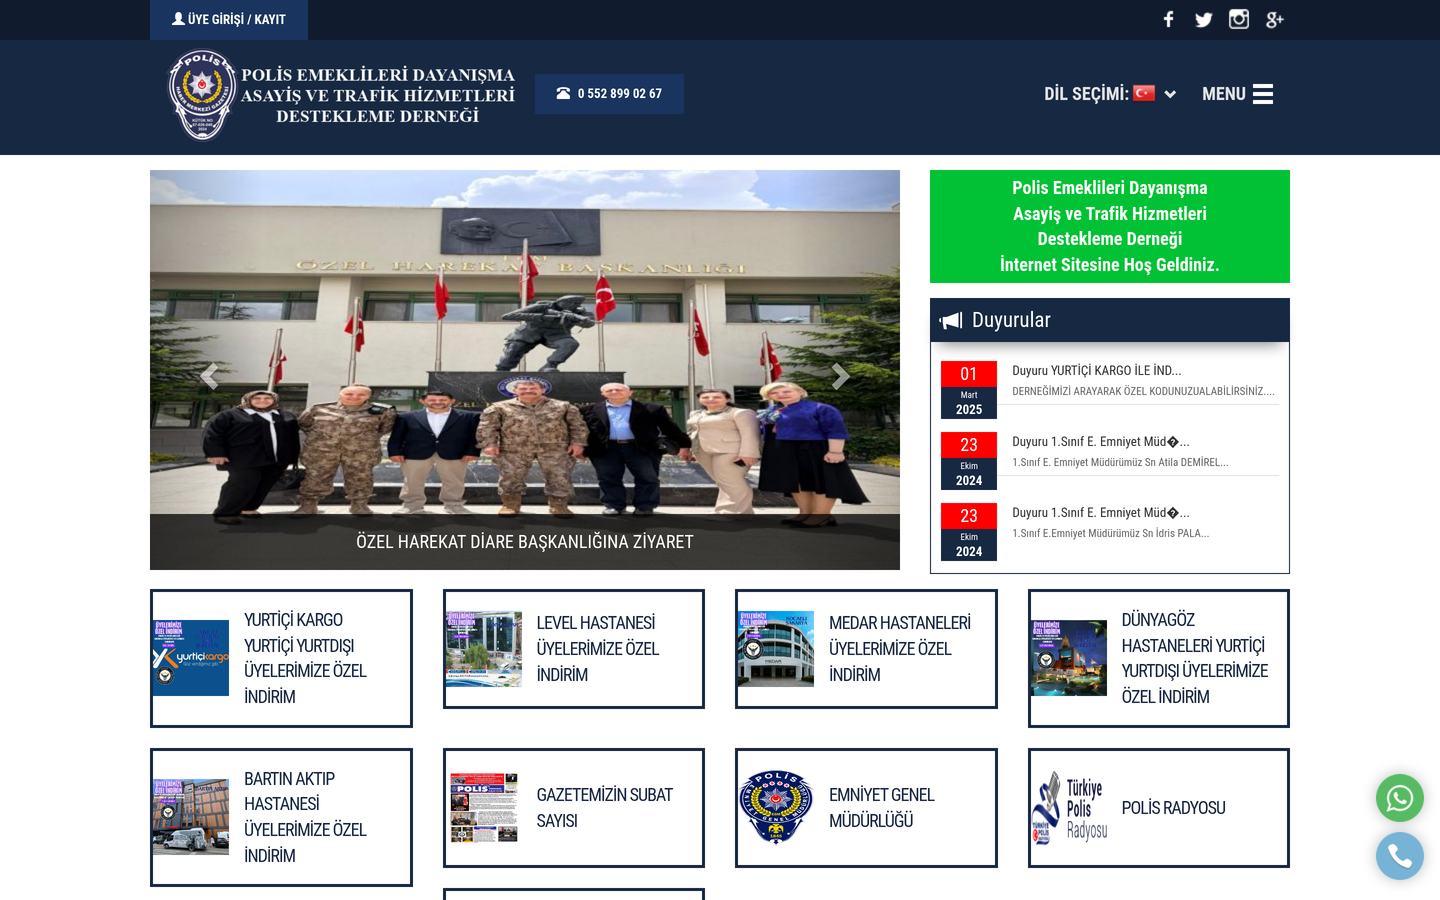Expand the DİL SEÇİMİ dropdown chevron
Screen dimensions: 1440x900
point(1170,94)
